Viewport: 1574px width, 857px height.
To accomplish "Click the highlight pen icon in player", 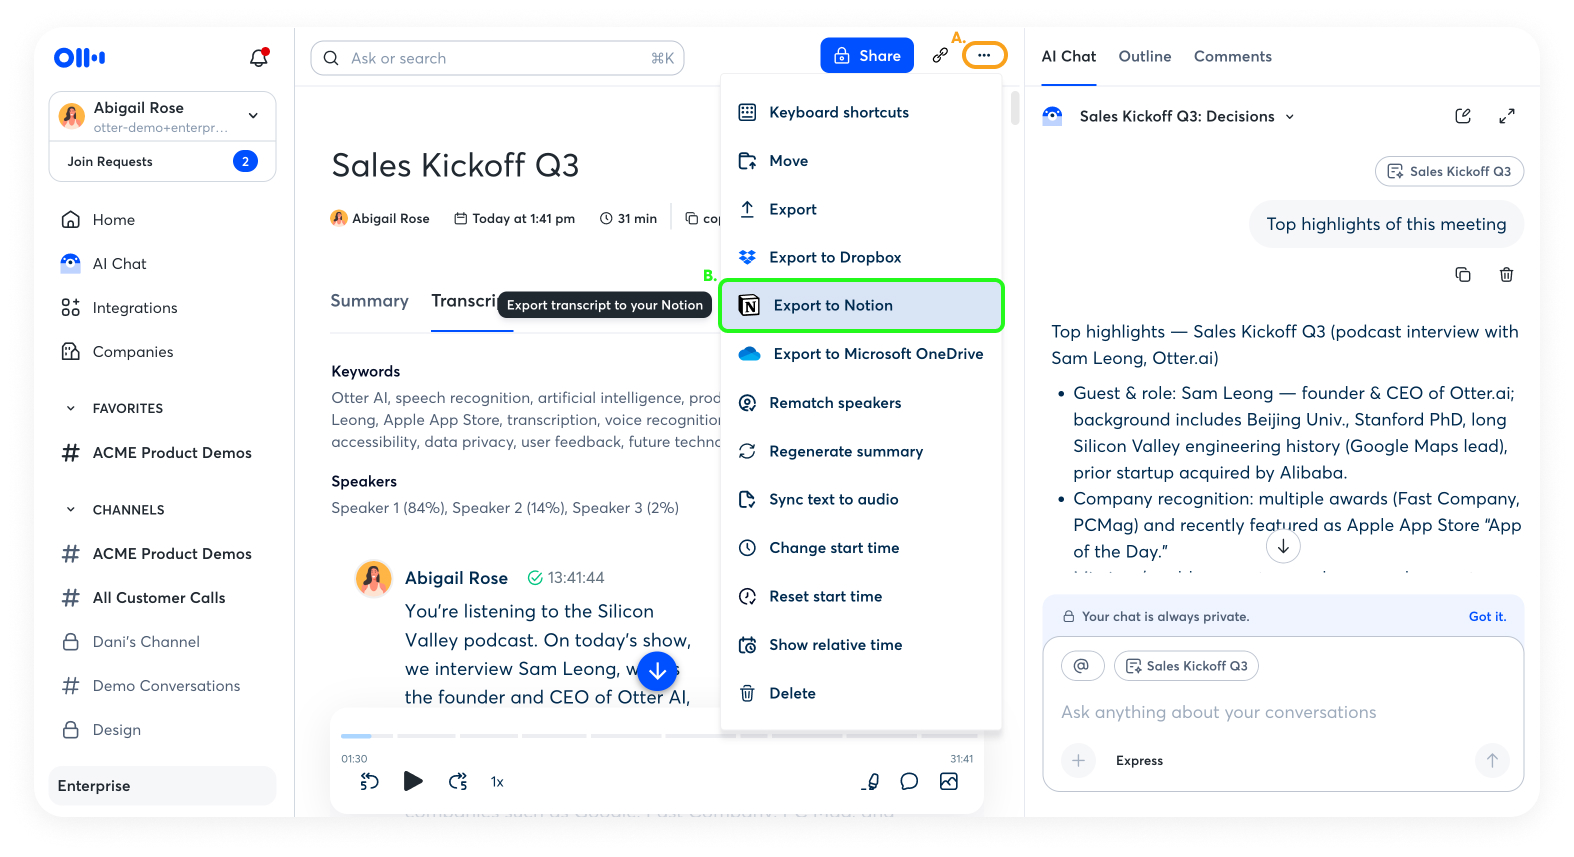I will tap(871, 782).
